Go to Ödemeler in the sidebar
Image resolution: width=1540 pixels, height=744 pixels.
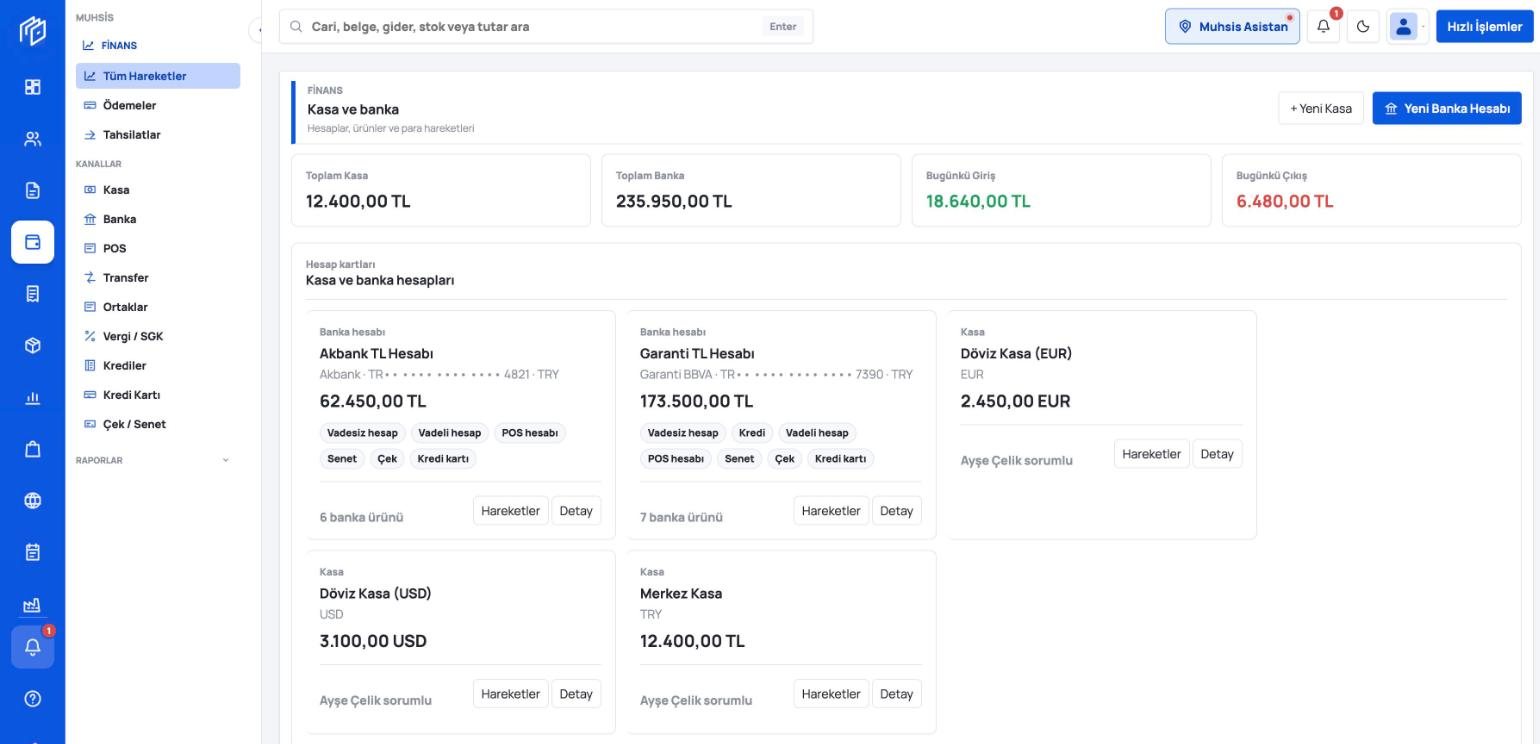point(158,105)
